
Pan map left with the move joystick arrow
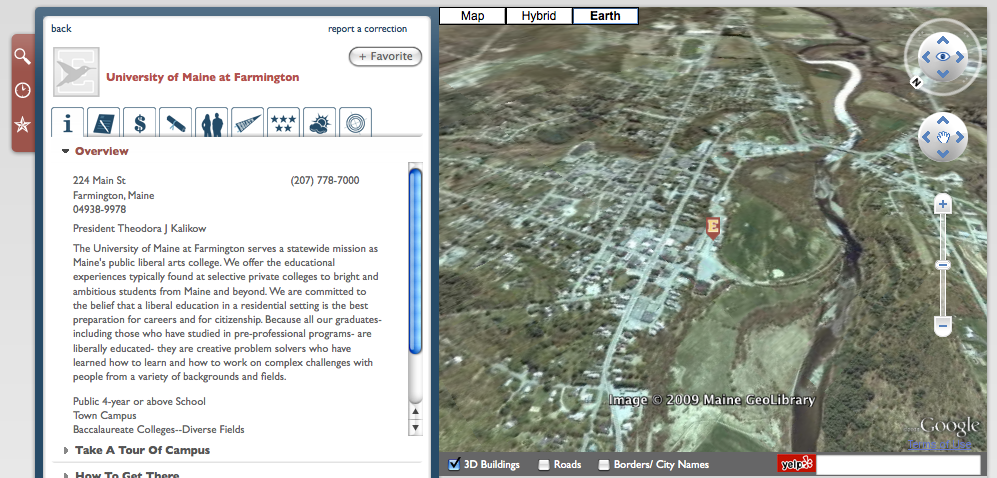click(926, 137)
